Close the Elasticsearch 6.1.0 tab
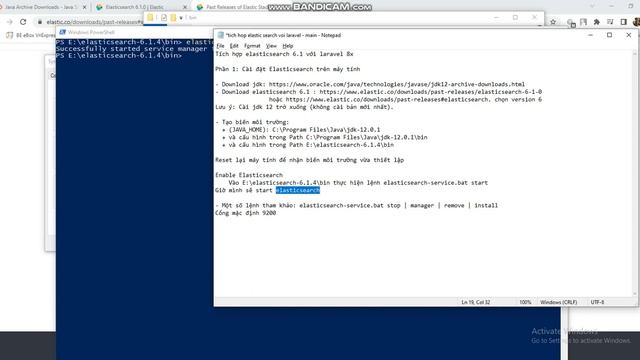 pos(184,7)
